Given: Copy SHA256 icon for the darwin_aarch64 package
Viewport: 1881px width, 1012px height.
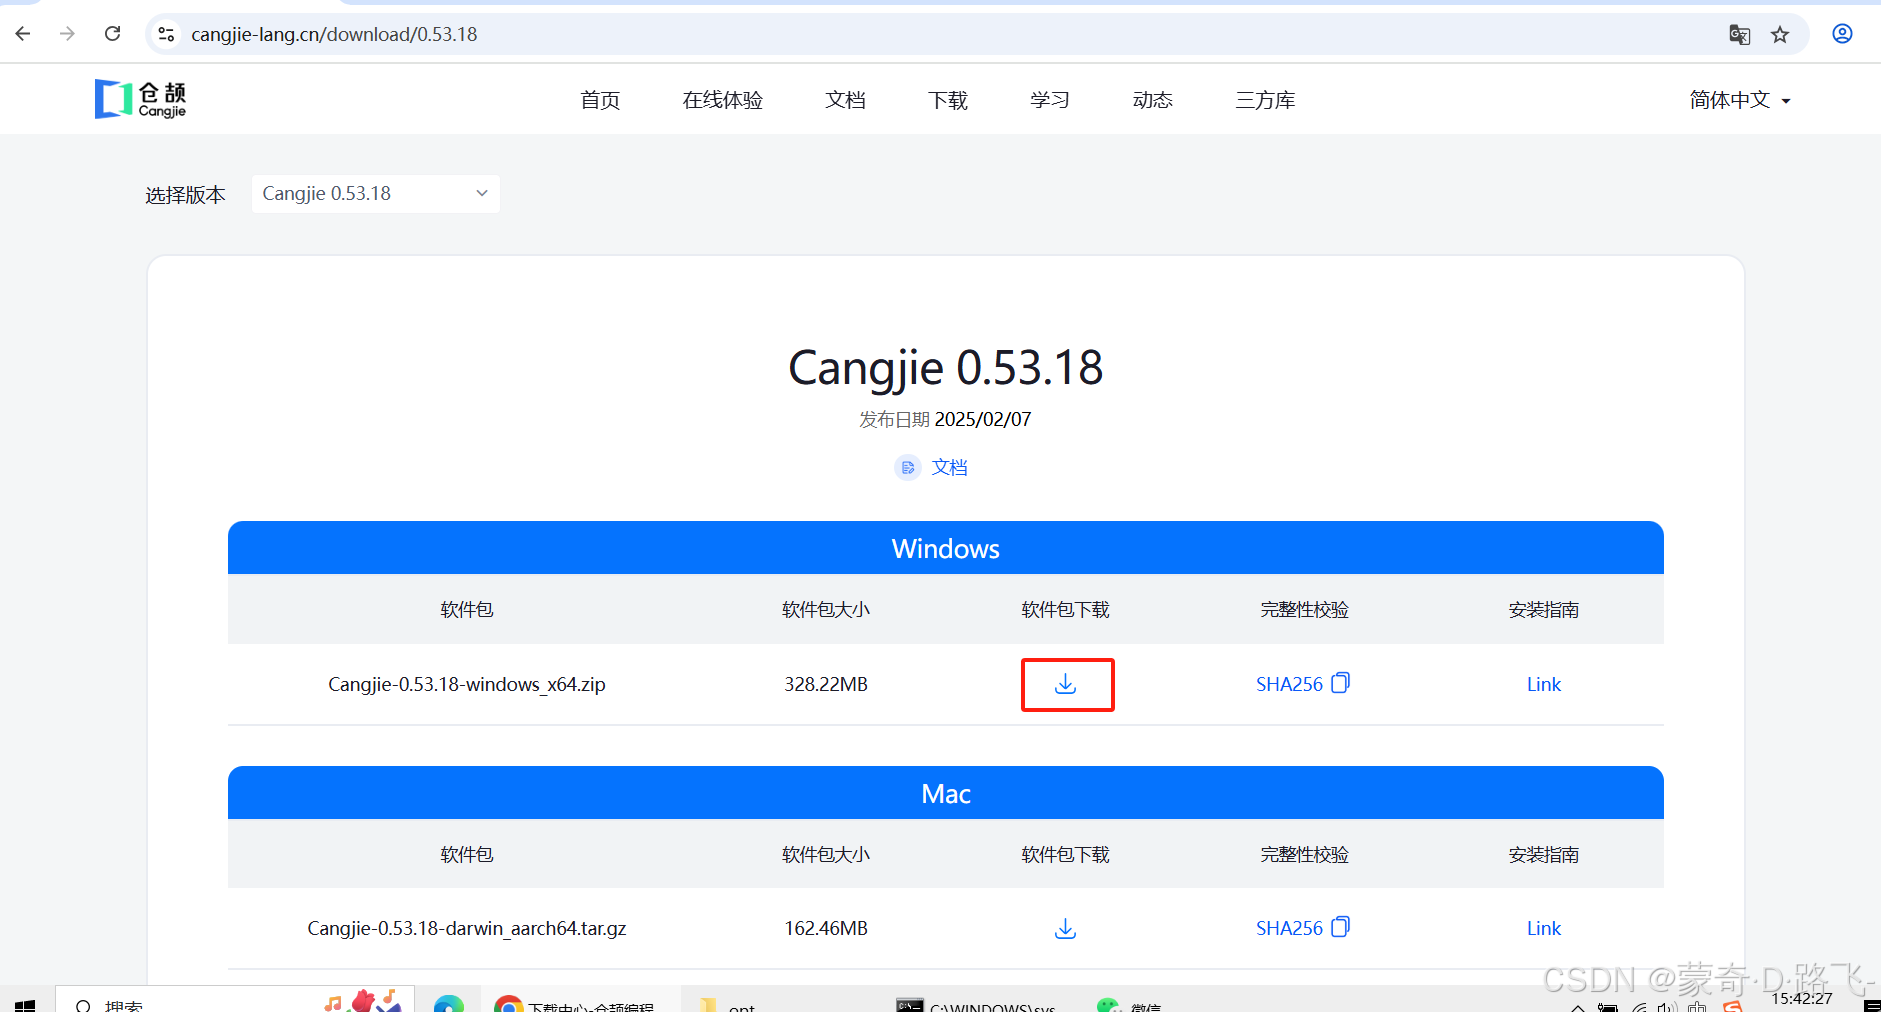Looking at the screenshot, I should tap(1341, 927).
